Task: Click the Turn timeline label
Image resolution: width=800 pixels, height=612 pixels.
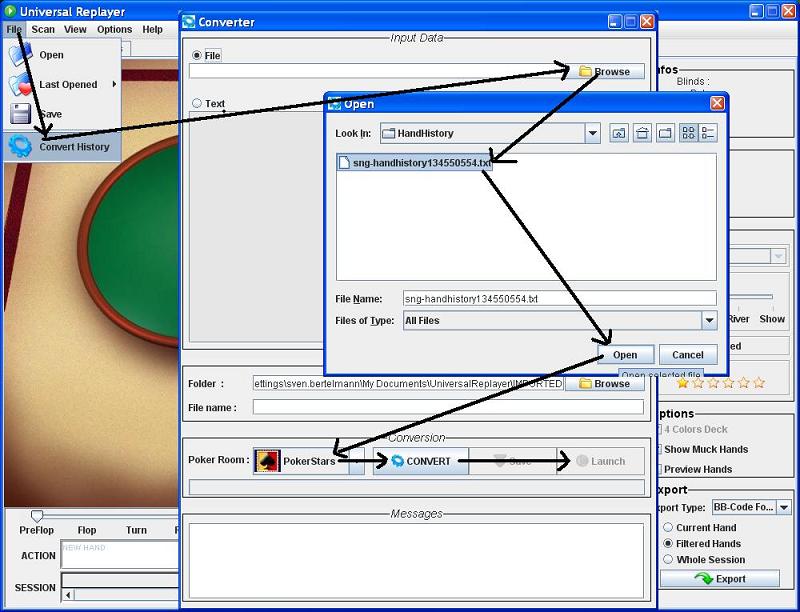Action: [x=136, y=530]
